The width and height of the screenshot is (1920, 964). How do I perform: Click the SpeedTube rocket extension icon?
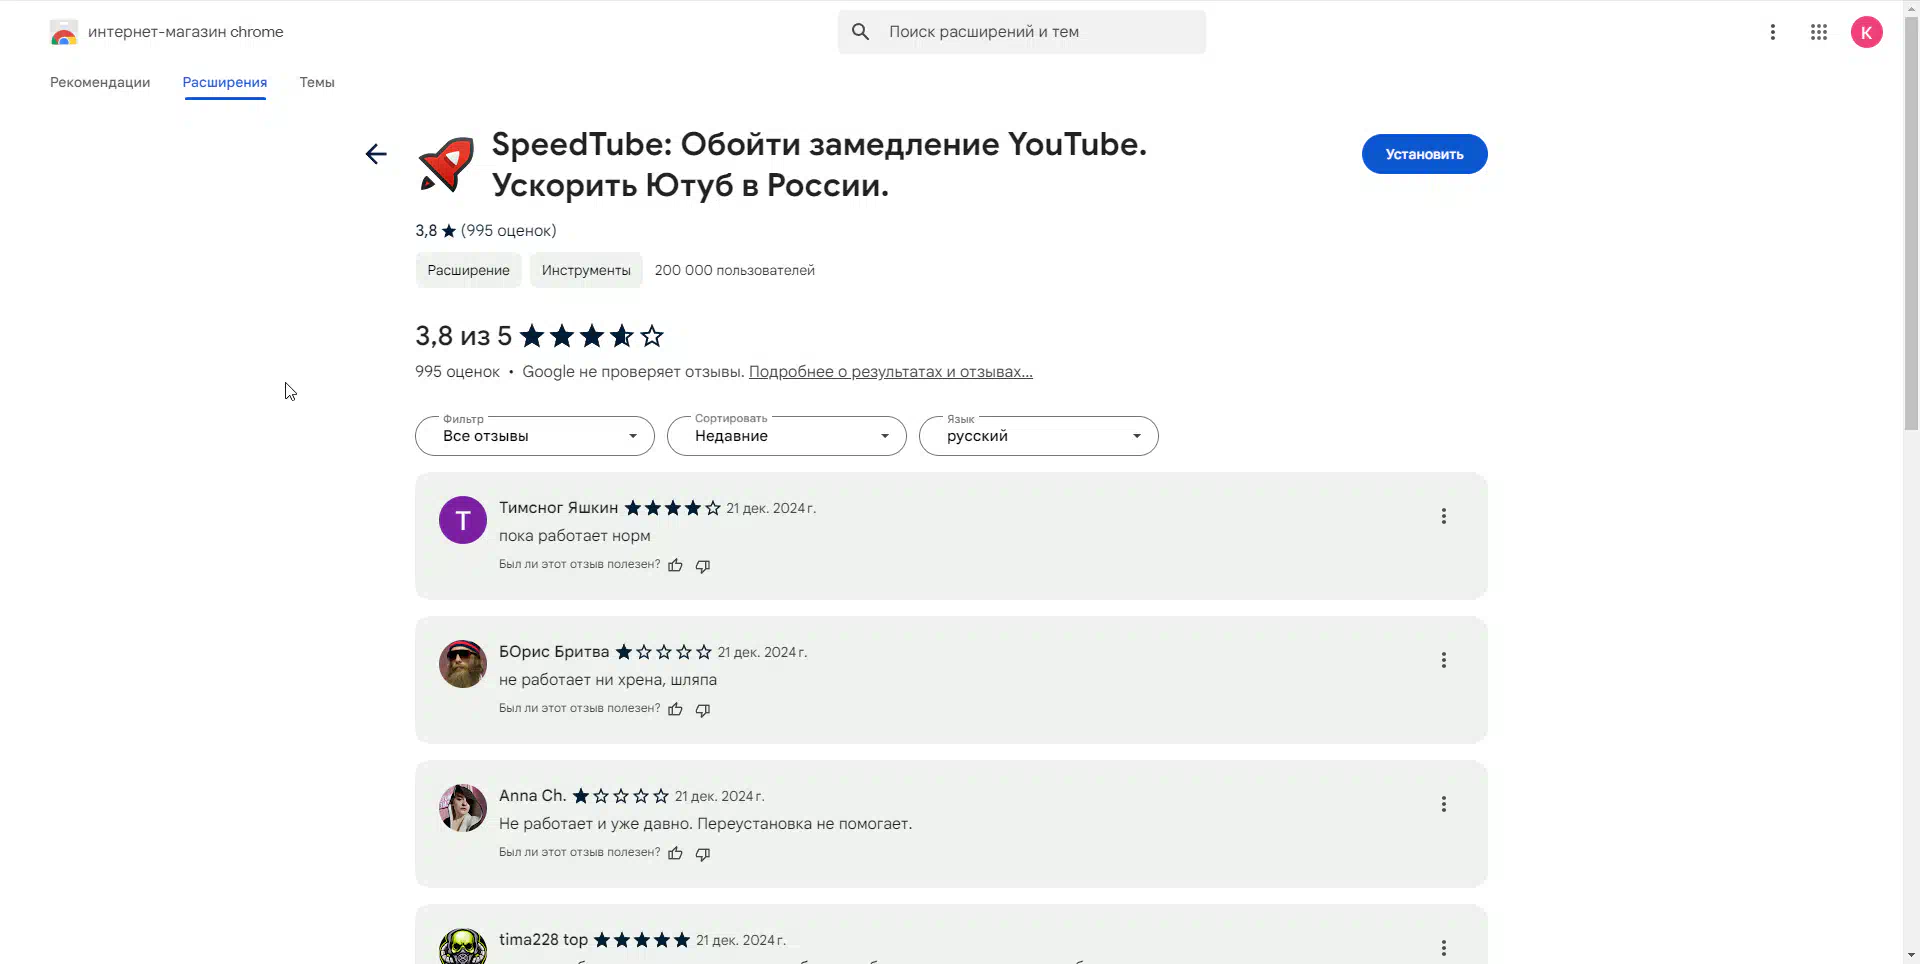tap(446, 165)
